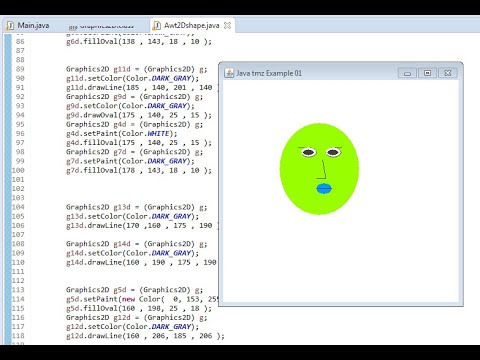Click line 'Graphics2D g4d = (Graphics2D) g;'
This screenshot has height=360, width=480.
pos(134,125)
